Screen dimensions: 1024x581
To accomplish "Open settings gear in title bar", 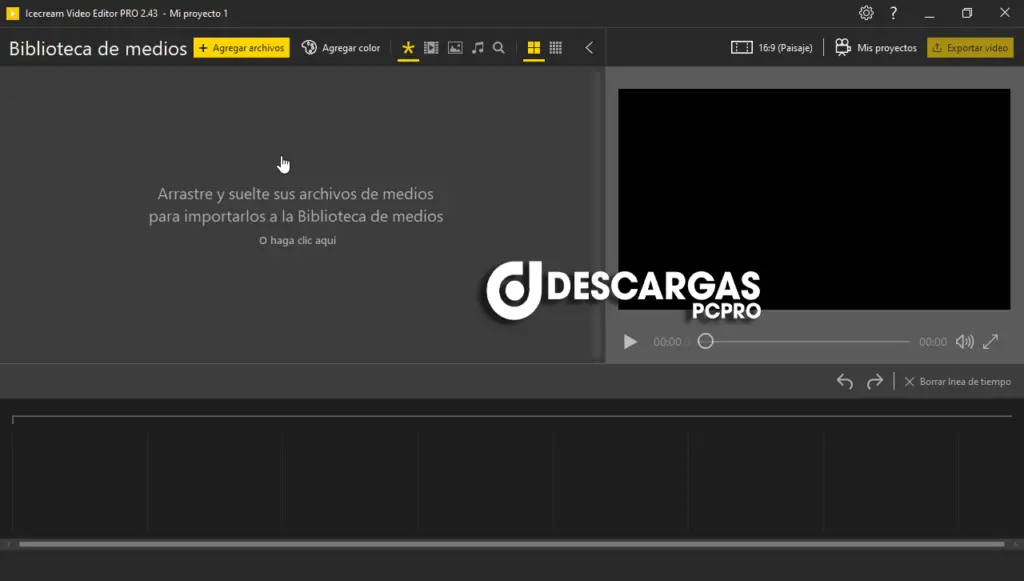I will click(x=866, y=13).
